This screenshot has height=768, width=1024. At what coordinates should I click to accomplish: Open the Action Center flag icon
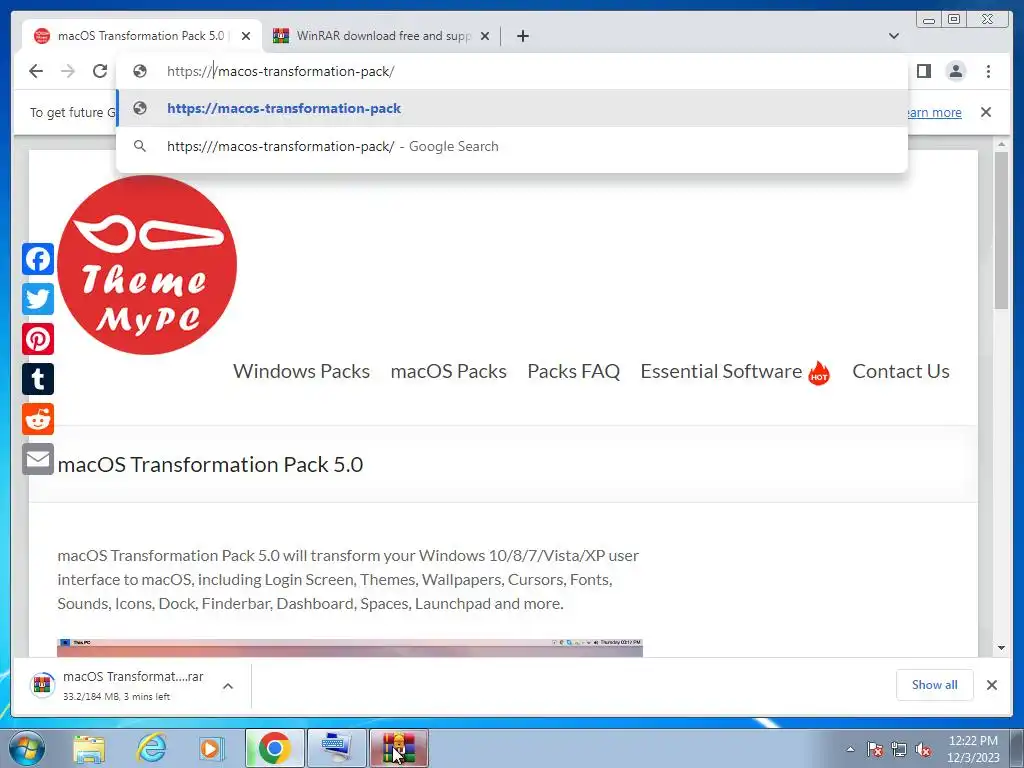pos(875,749)
